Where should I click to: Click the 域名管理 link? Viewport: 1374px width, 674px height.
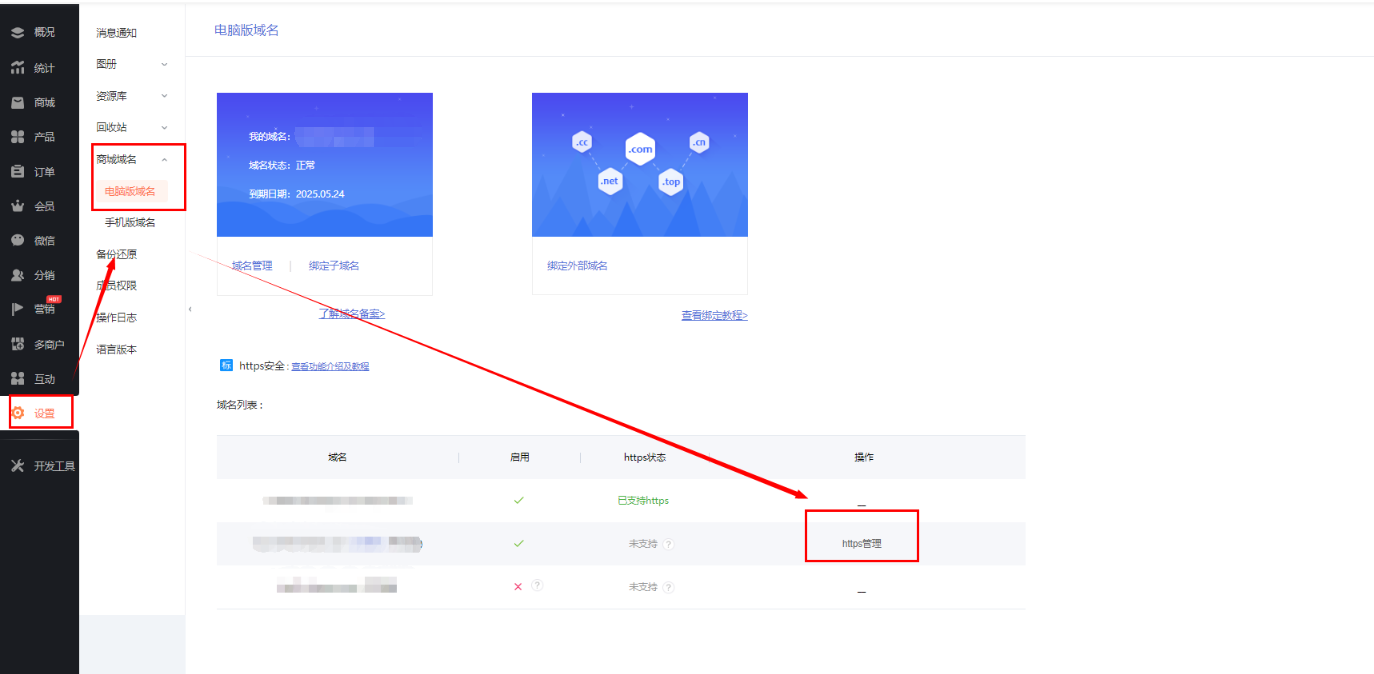252,266
